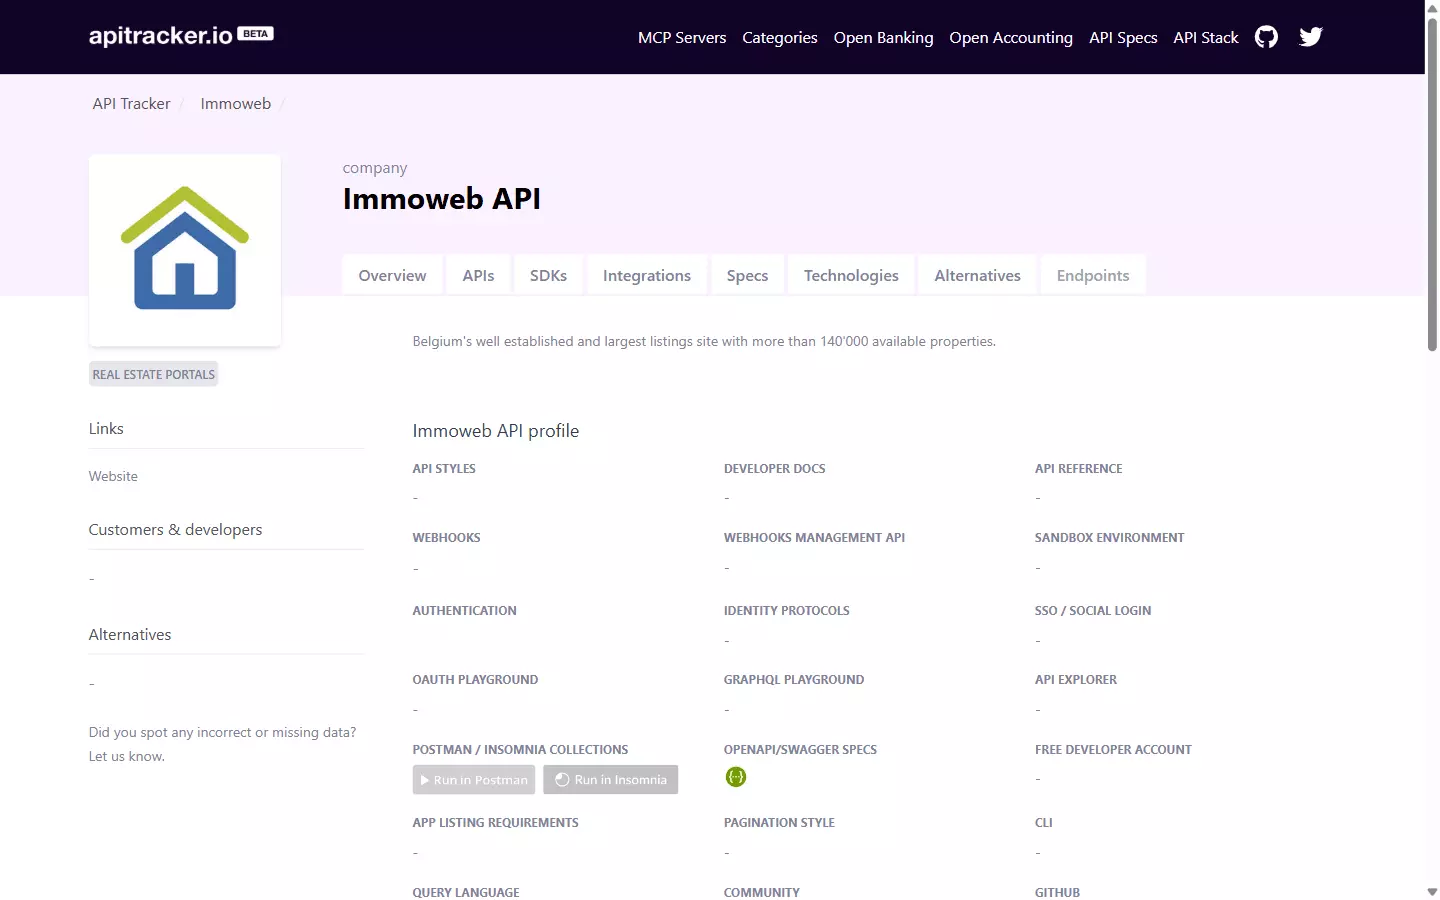Screen dimensions: 1440x900
Task: Open the Website link under Links
Action: pyautogui.click(x=113, y=476)
